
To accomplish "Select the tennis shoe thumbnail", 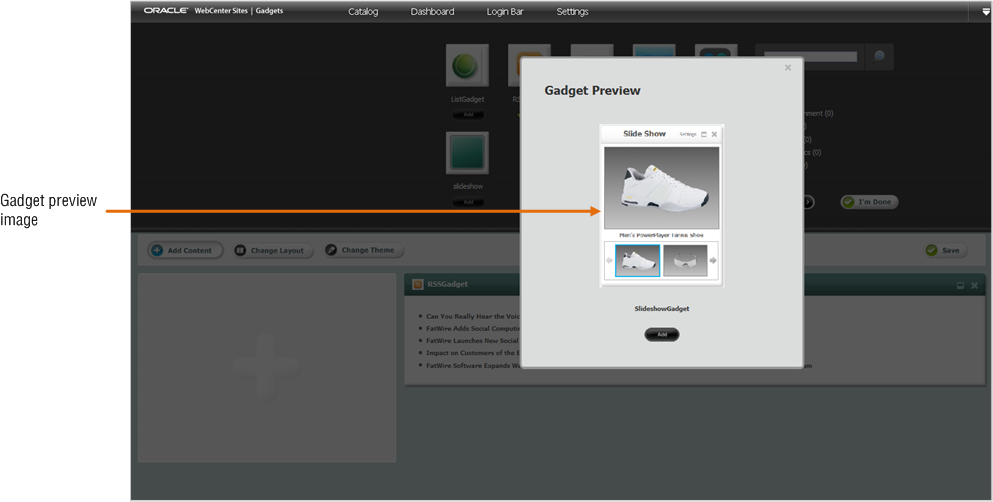I will tap(638, 260).
